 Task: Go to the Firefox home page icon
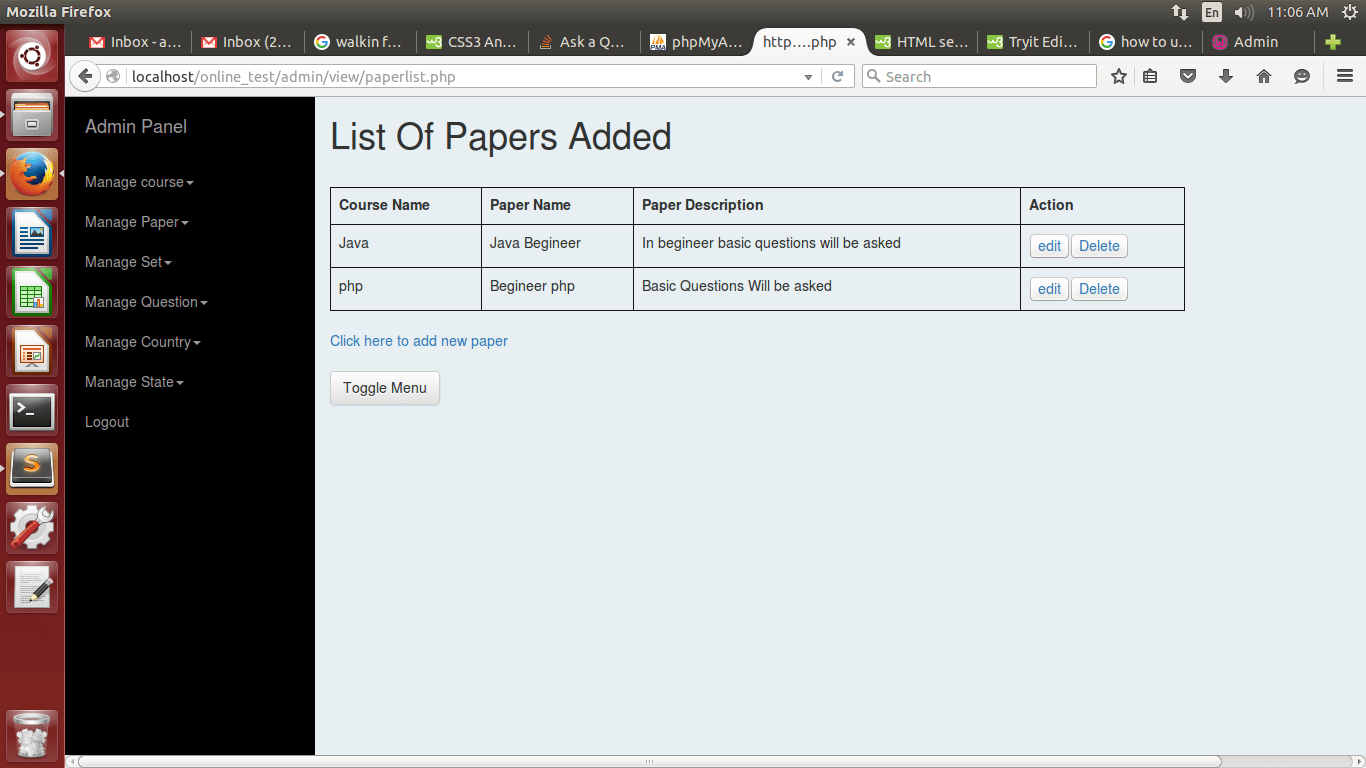[x=1263, y=76]
